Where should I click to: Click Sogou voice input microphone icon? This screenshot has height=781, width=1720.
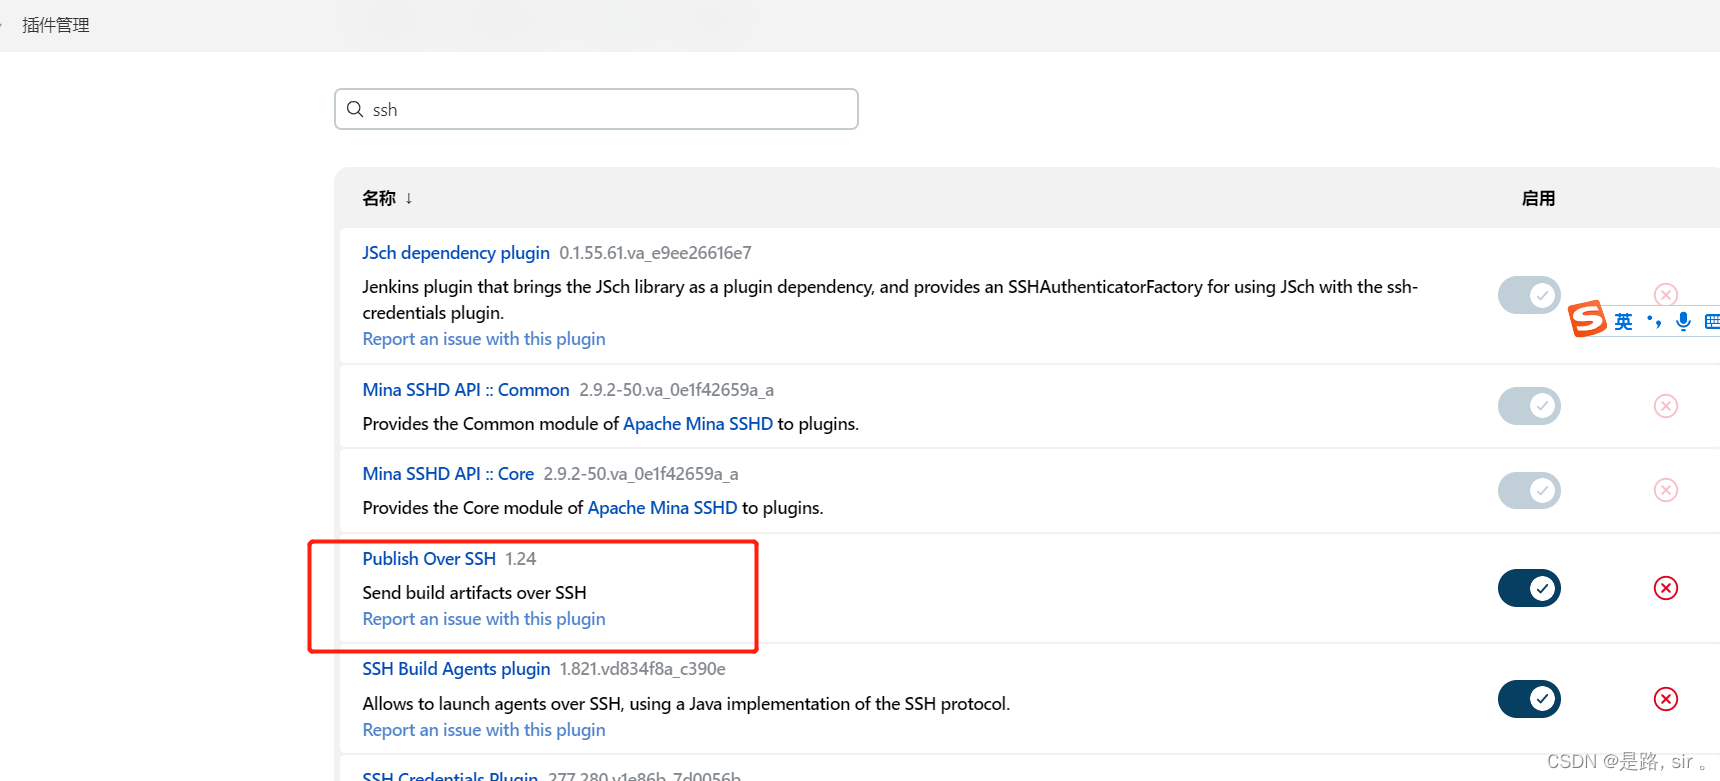(x=1684, y=321)
